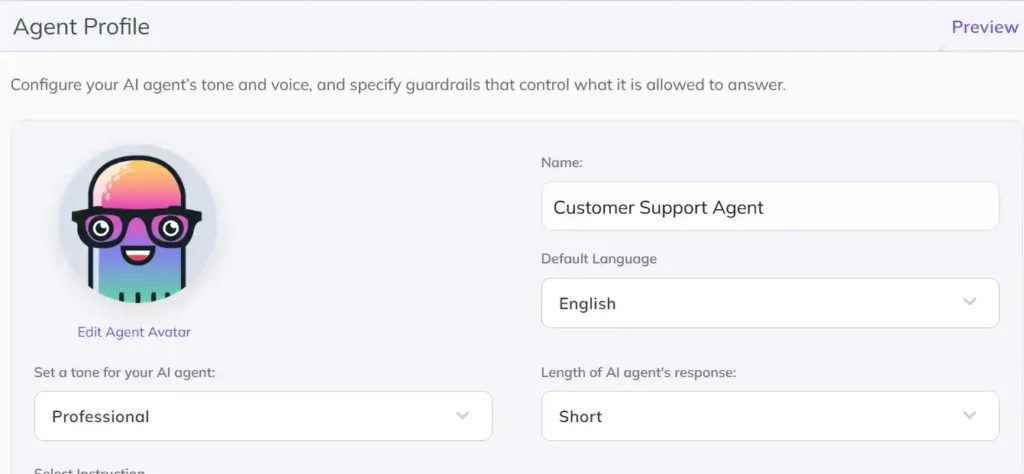1024x474 pixels.
Task: Open the agent tone dropdown
Action: (263, 416)
